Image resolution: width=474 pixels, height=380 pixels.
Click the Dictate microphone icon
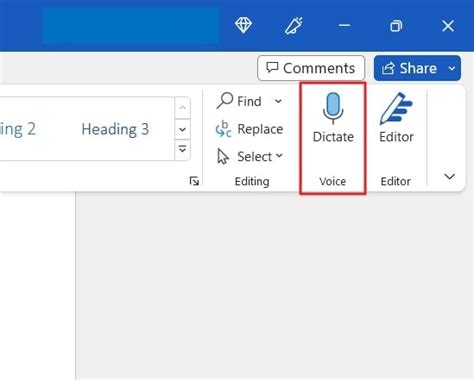click(333, 108)
